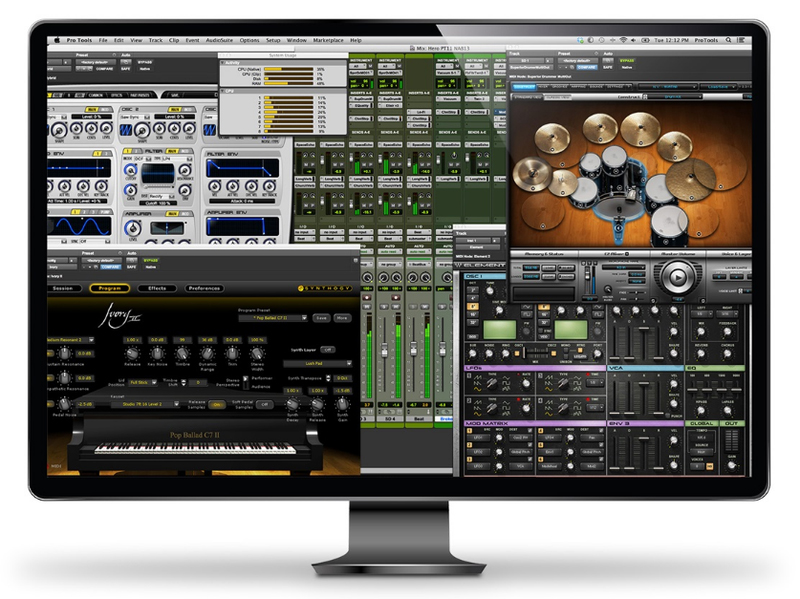Open the Ivory Program Preset dropdown

[273, 318]
